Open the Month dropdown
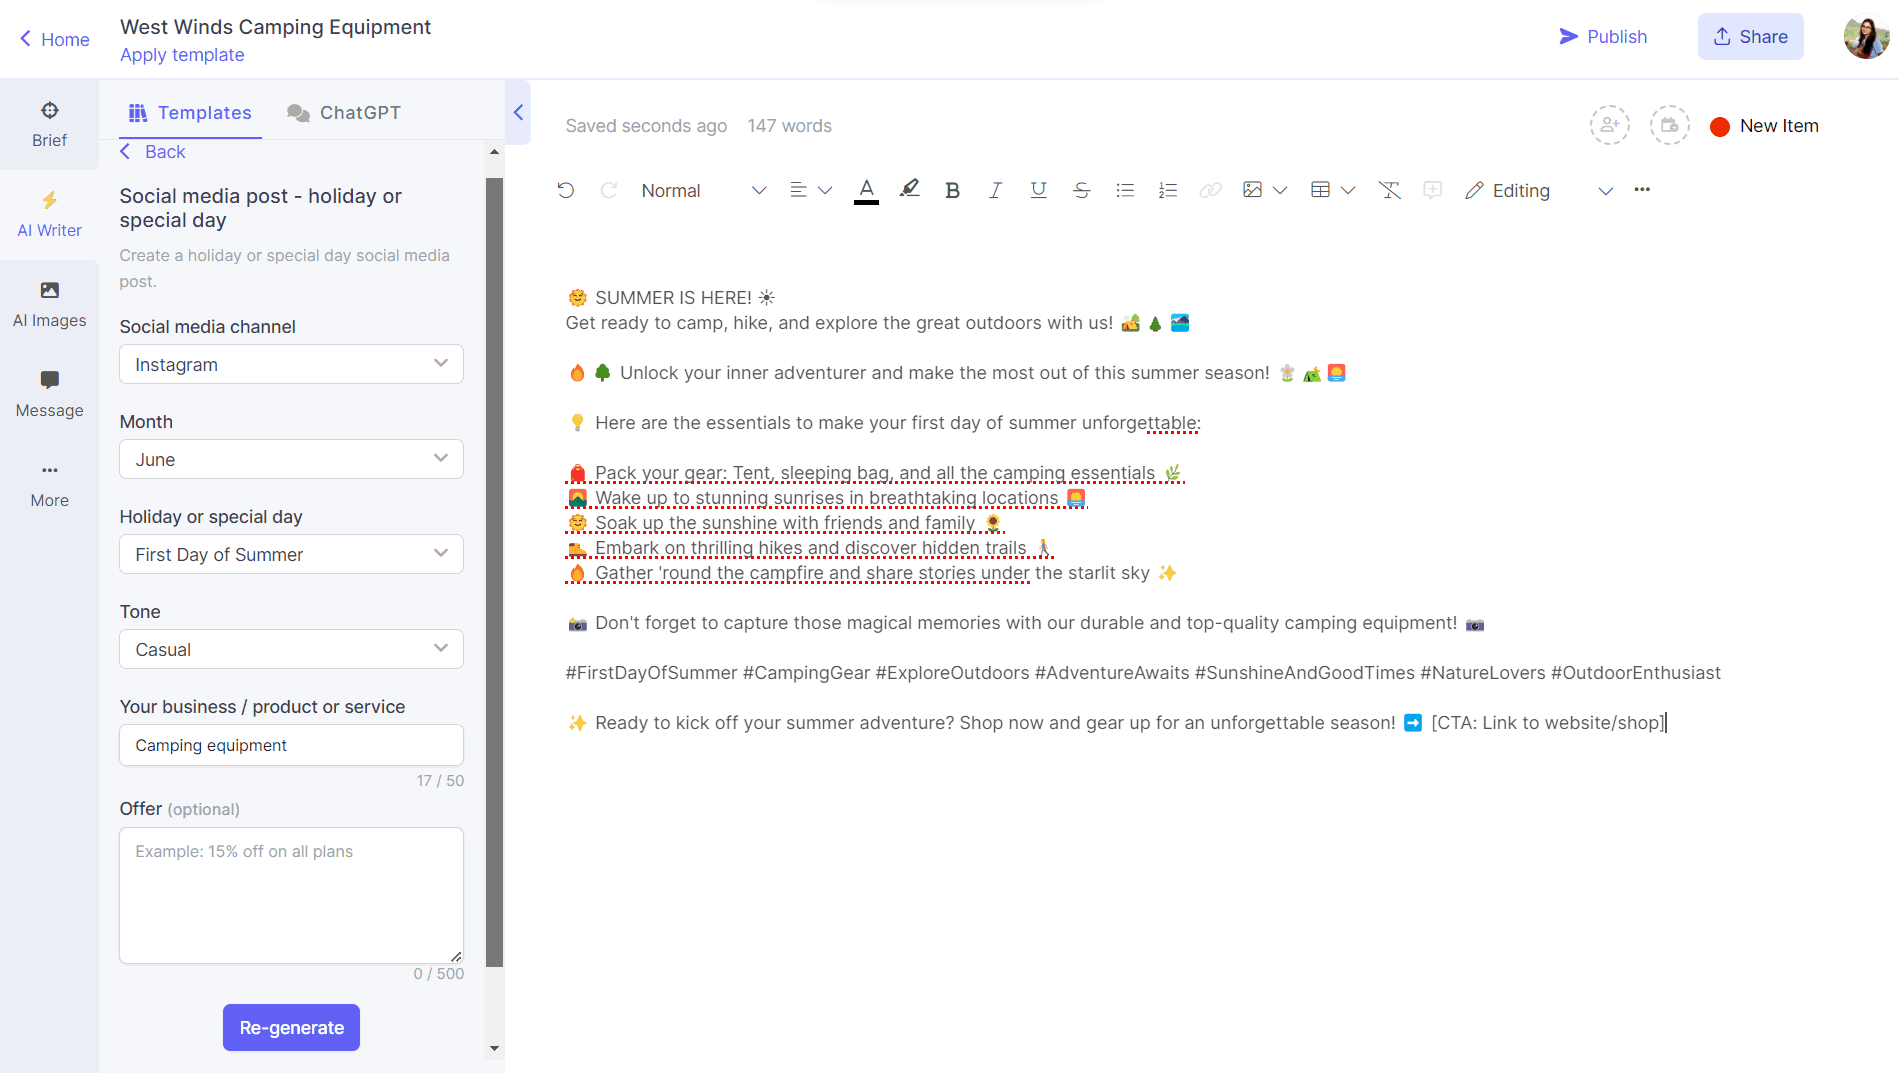 (291, 459)
